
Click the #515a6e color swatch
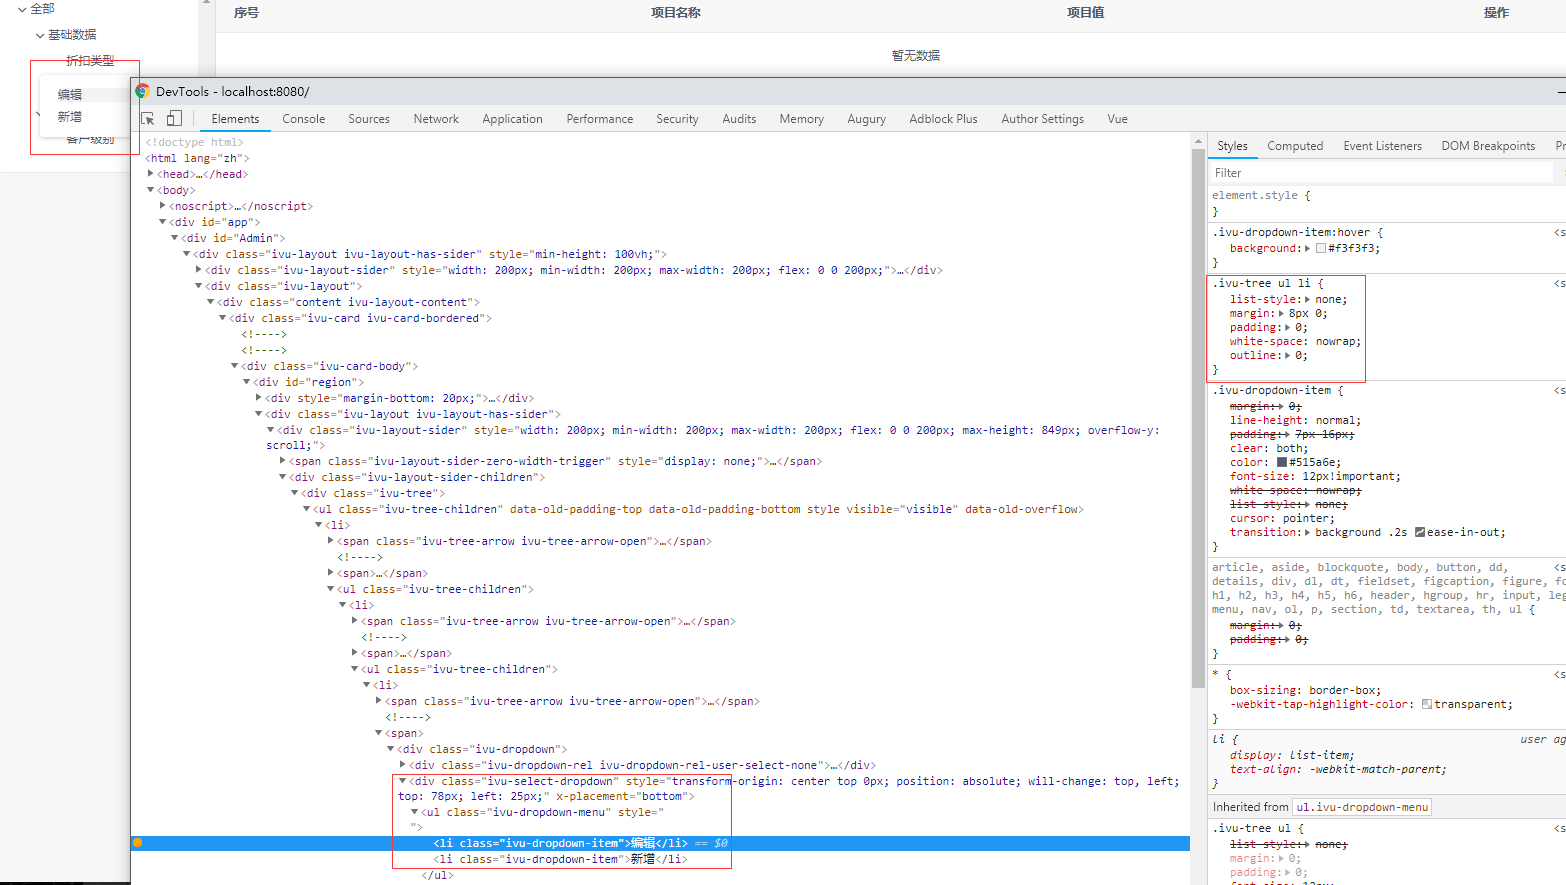coord(1282,462)
